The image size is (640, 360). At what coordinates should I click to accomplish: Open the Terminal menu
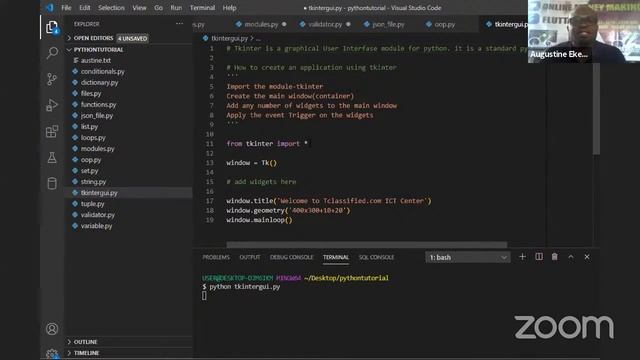(x=202, y=8)
